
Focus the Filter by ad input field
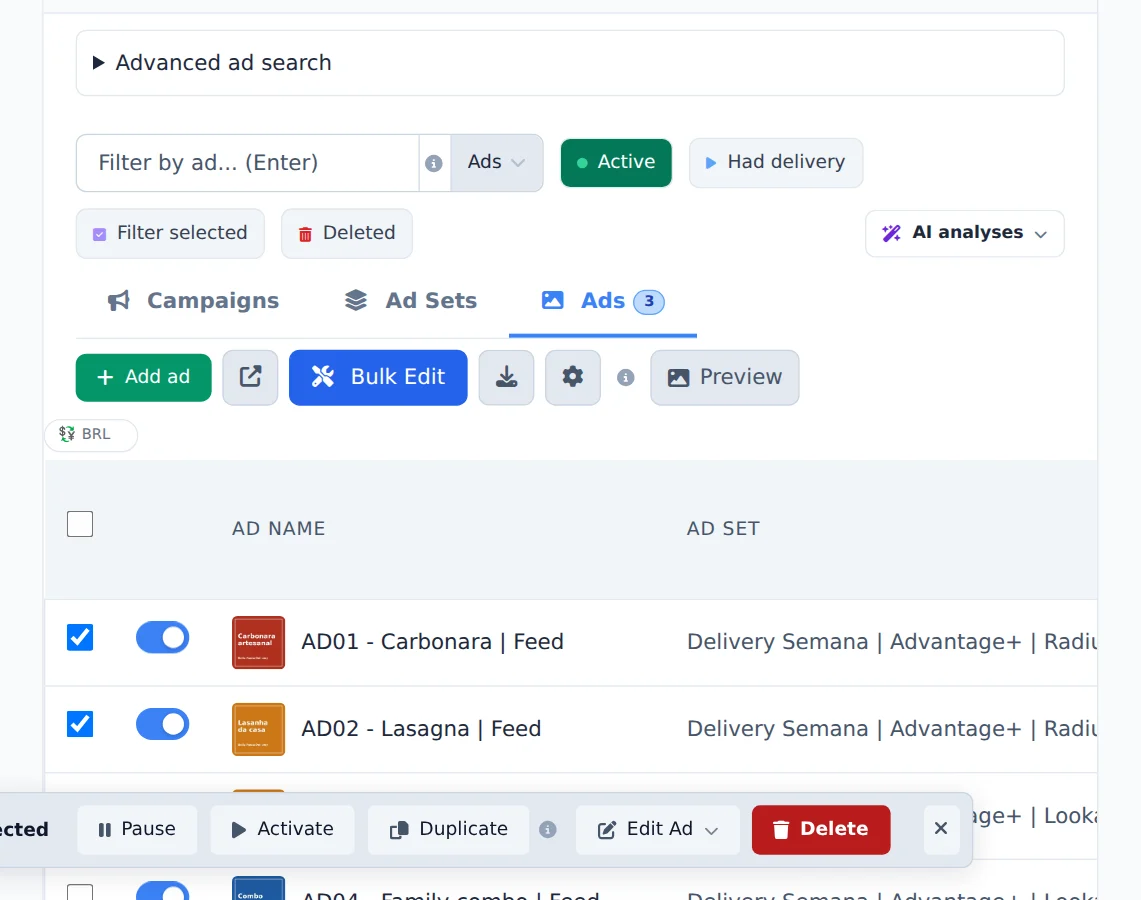(x=247, y=162)
